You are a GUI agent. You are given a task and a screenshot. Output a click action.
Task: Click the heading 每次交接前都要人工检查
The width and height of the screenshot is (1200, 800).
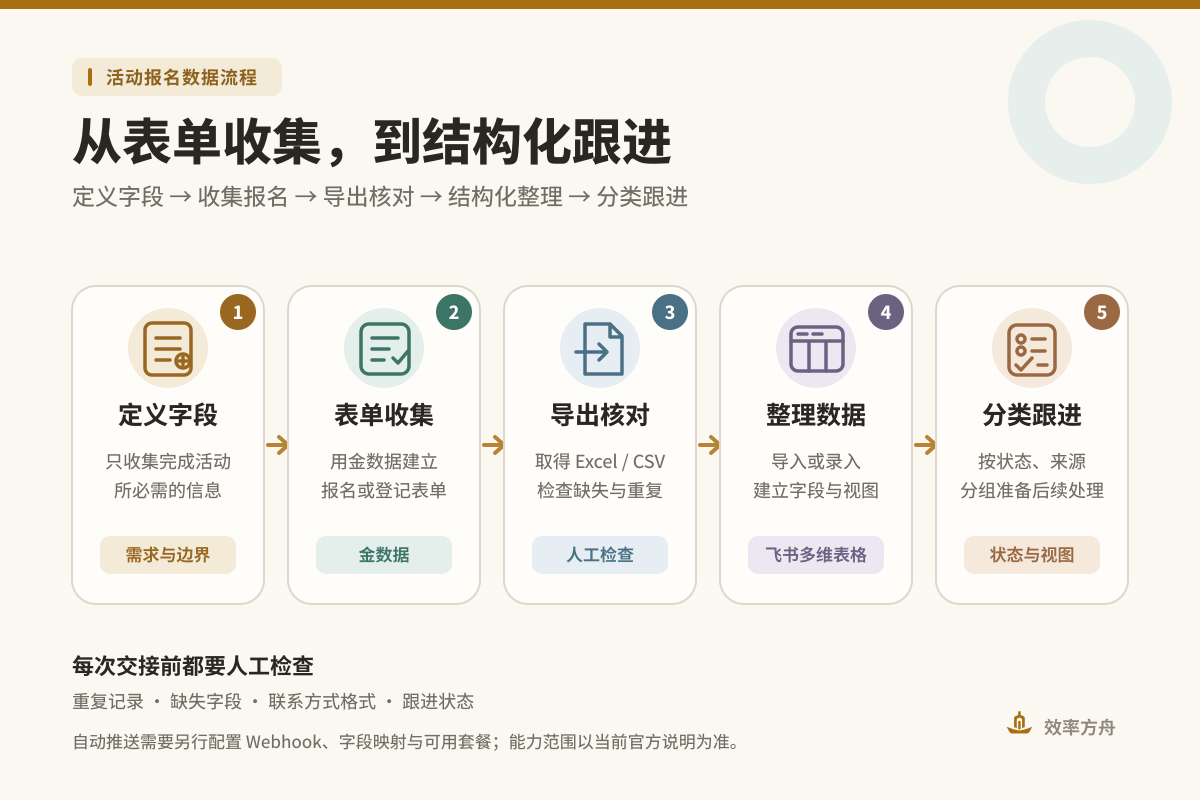tap(193, 666)
